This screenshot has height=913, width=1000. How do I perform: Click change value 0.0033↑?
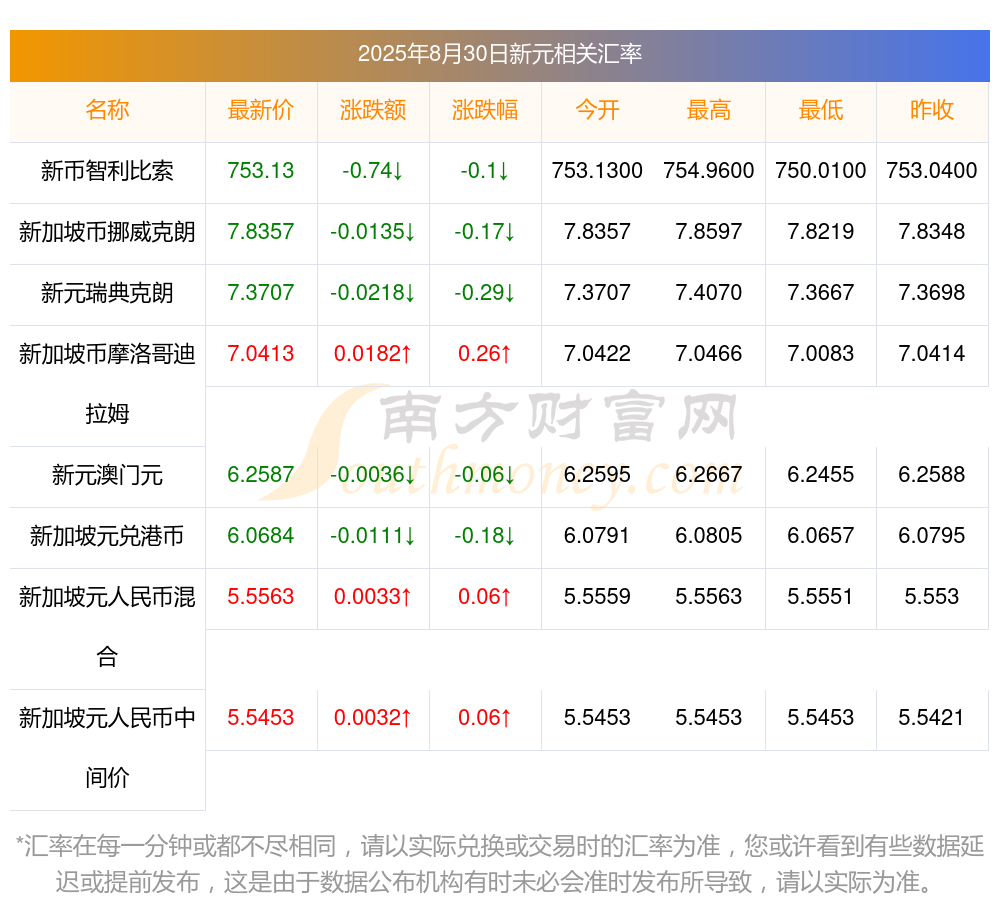(x=373, y=597)
